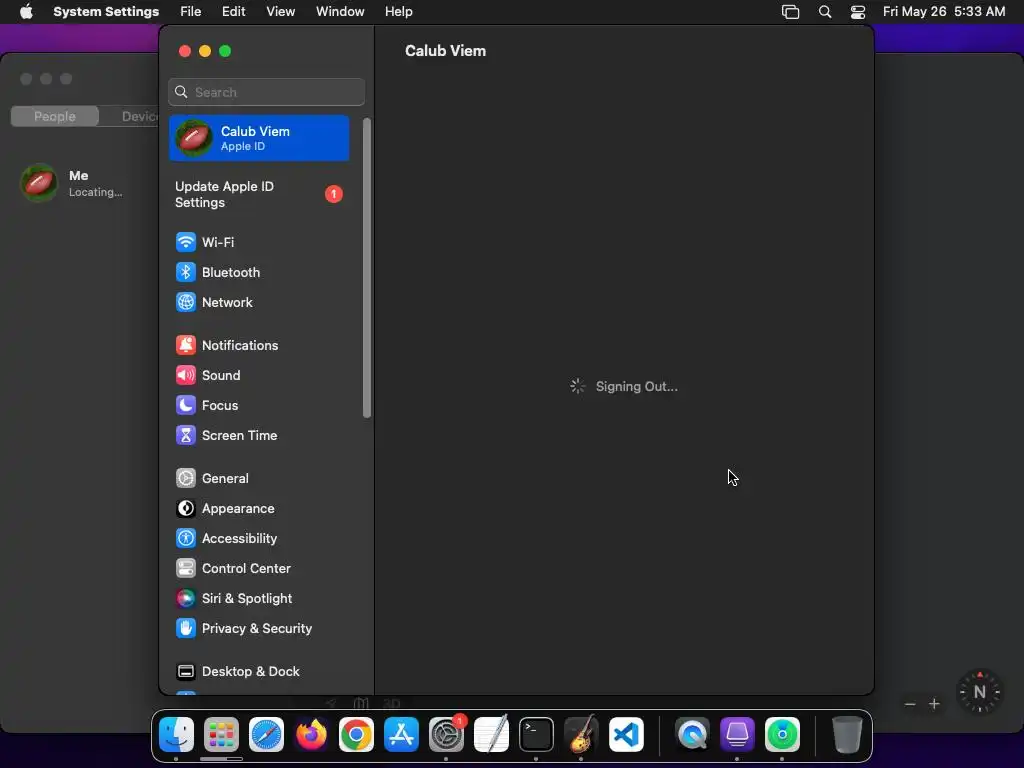This screenshot has width=1024, height=768.
Task: Click the sidebar Search field
Action: pyautogui.click(x=266, y=92)
